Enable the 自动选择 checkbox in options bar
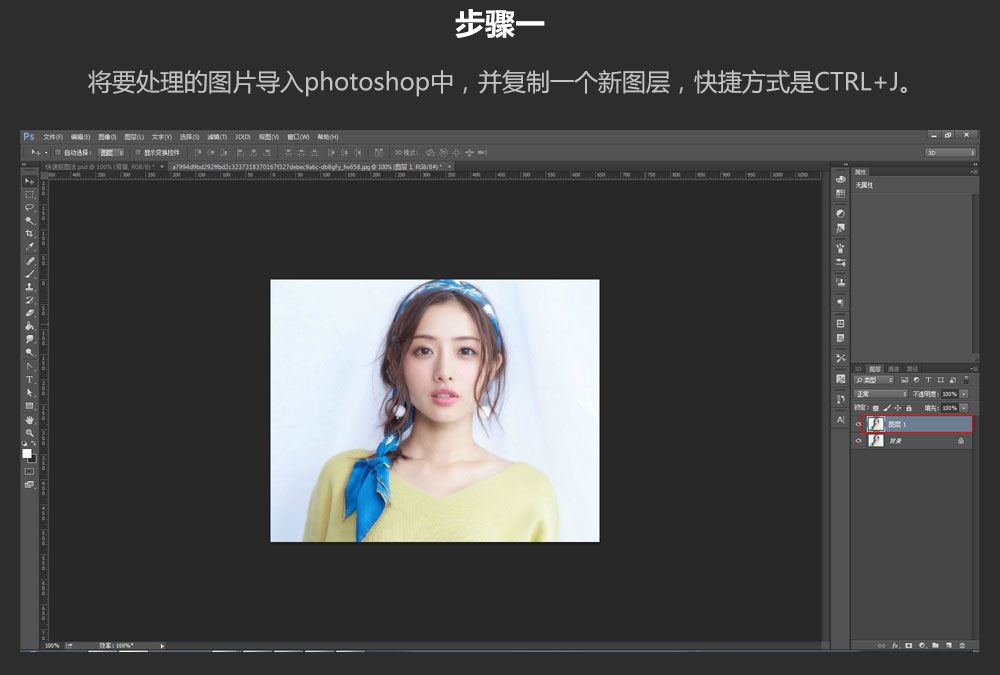Screen dimensions: 1000x675 (57, 152)
